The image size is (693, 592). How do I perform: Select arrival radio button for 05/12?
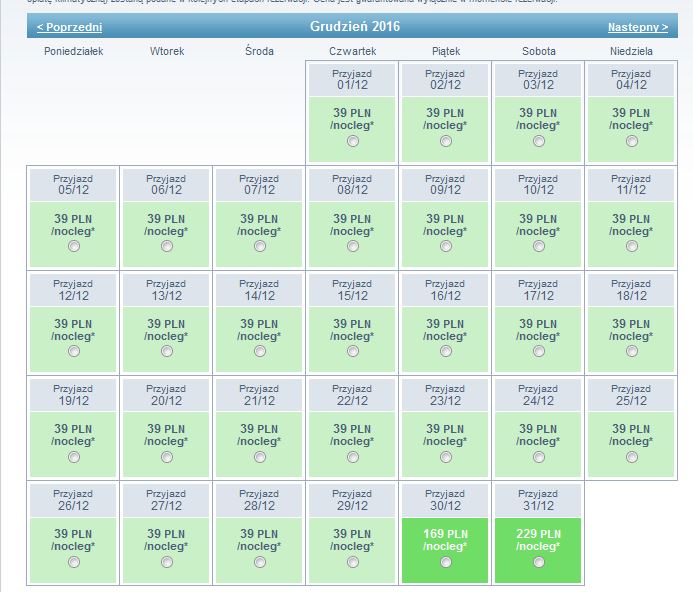74,246
